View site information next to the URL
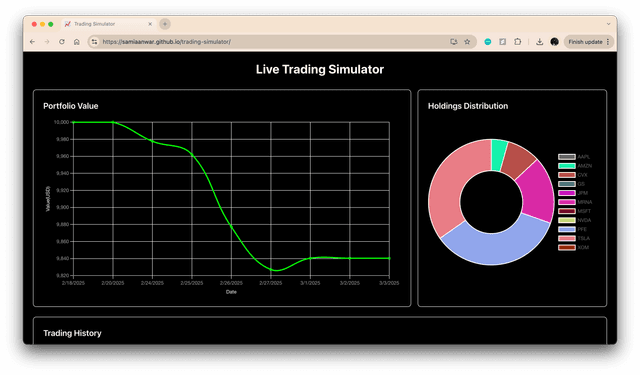Screen dimensions: 640x375 point(94,42)
